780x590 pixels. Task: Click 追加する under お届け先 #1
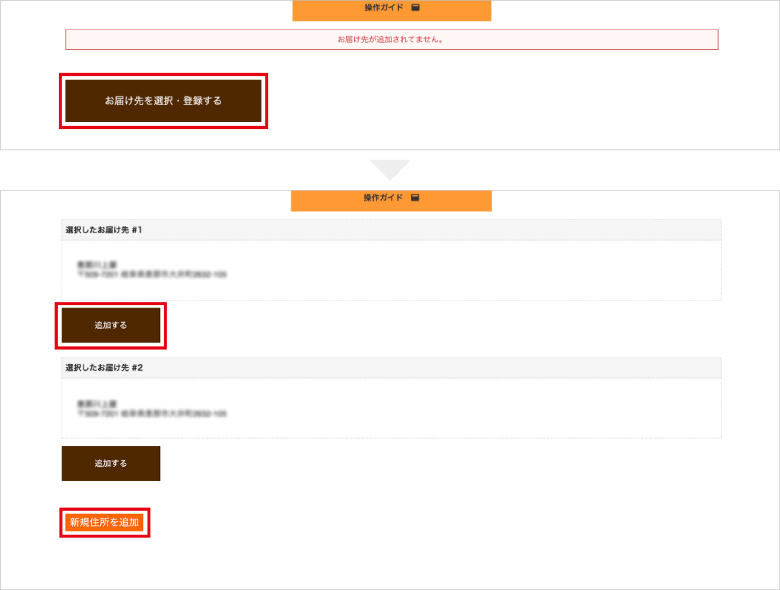(111, 325)
